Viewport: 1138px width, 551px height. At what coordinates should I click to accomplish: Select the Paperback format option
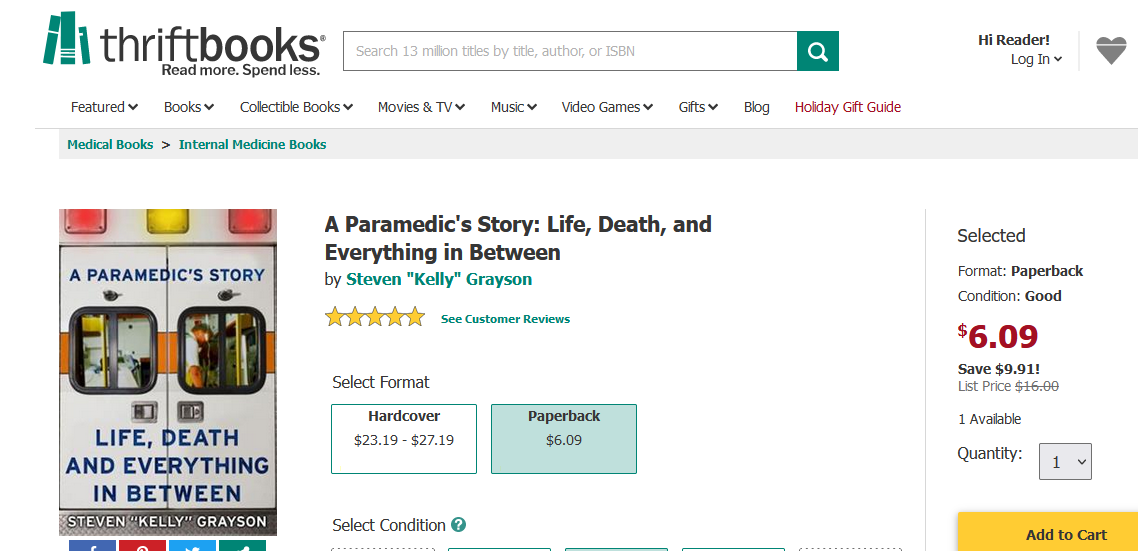pyautogui.click(x=564, y=438)
